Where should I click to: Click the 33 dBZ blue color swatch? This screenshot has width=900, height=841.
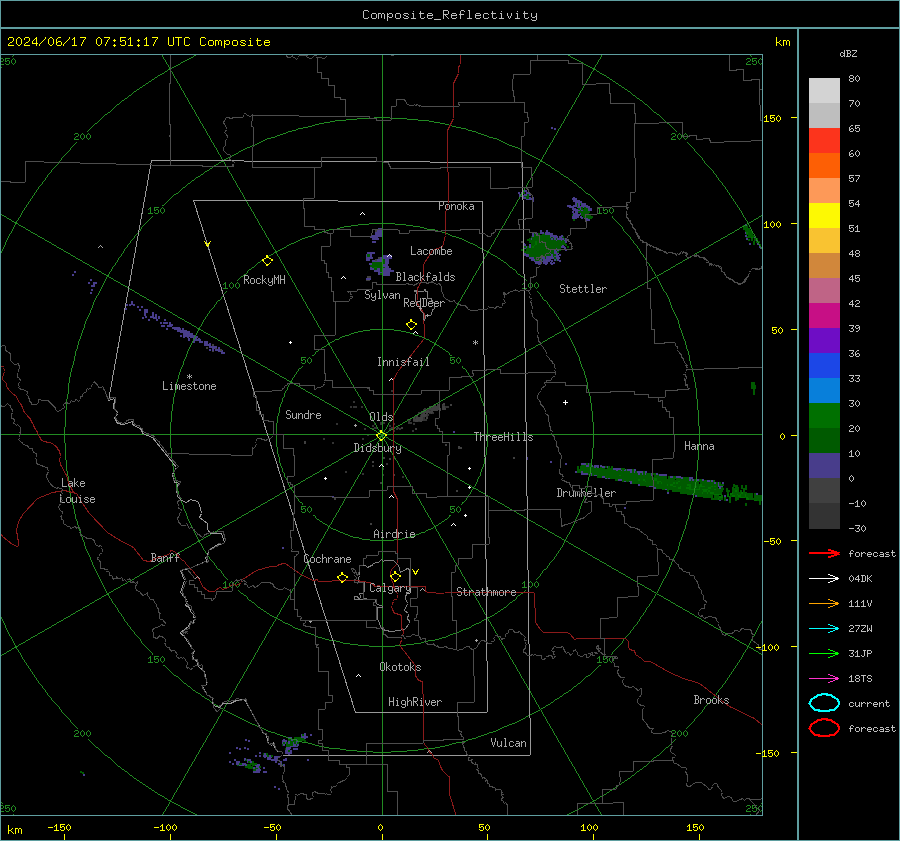click(824, 365)
